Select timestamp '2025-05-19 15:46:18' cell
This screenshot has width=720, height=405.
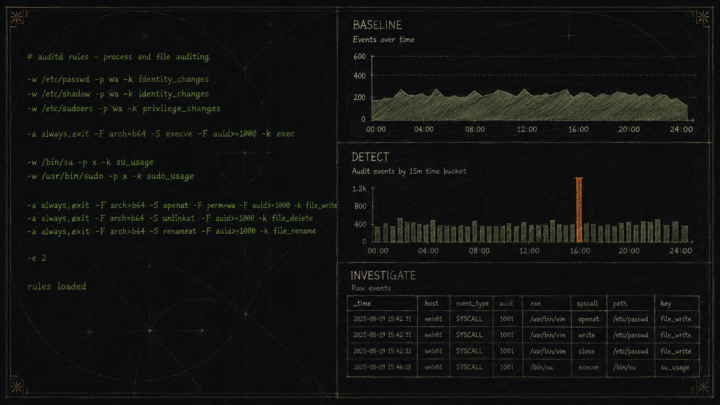click(382, 367)
